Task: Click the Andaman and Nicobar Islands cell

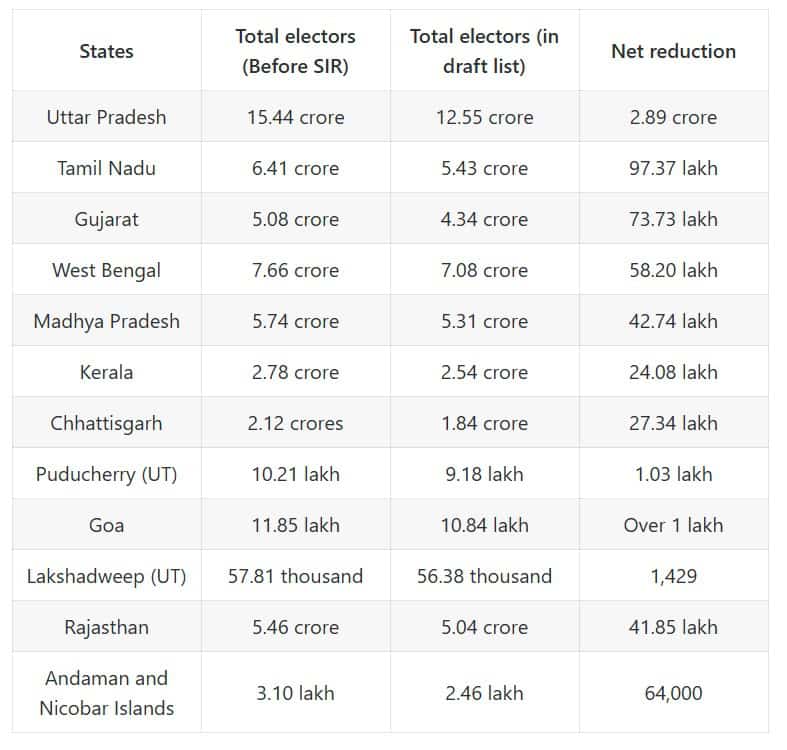Action: [106, 693]
